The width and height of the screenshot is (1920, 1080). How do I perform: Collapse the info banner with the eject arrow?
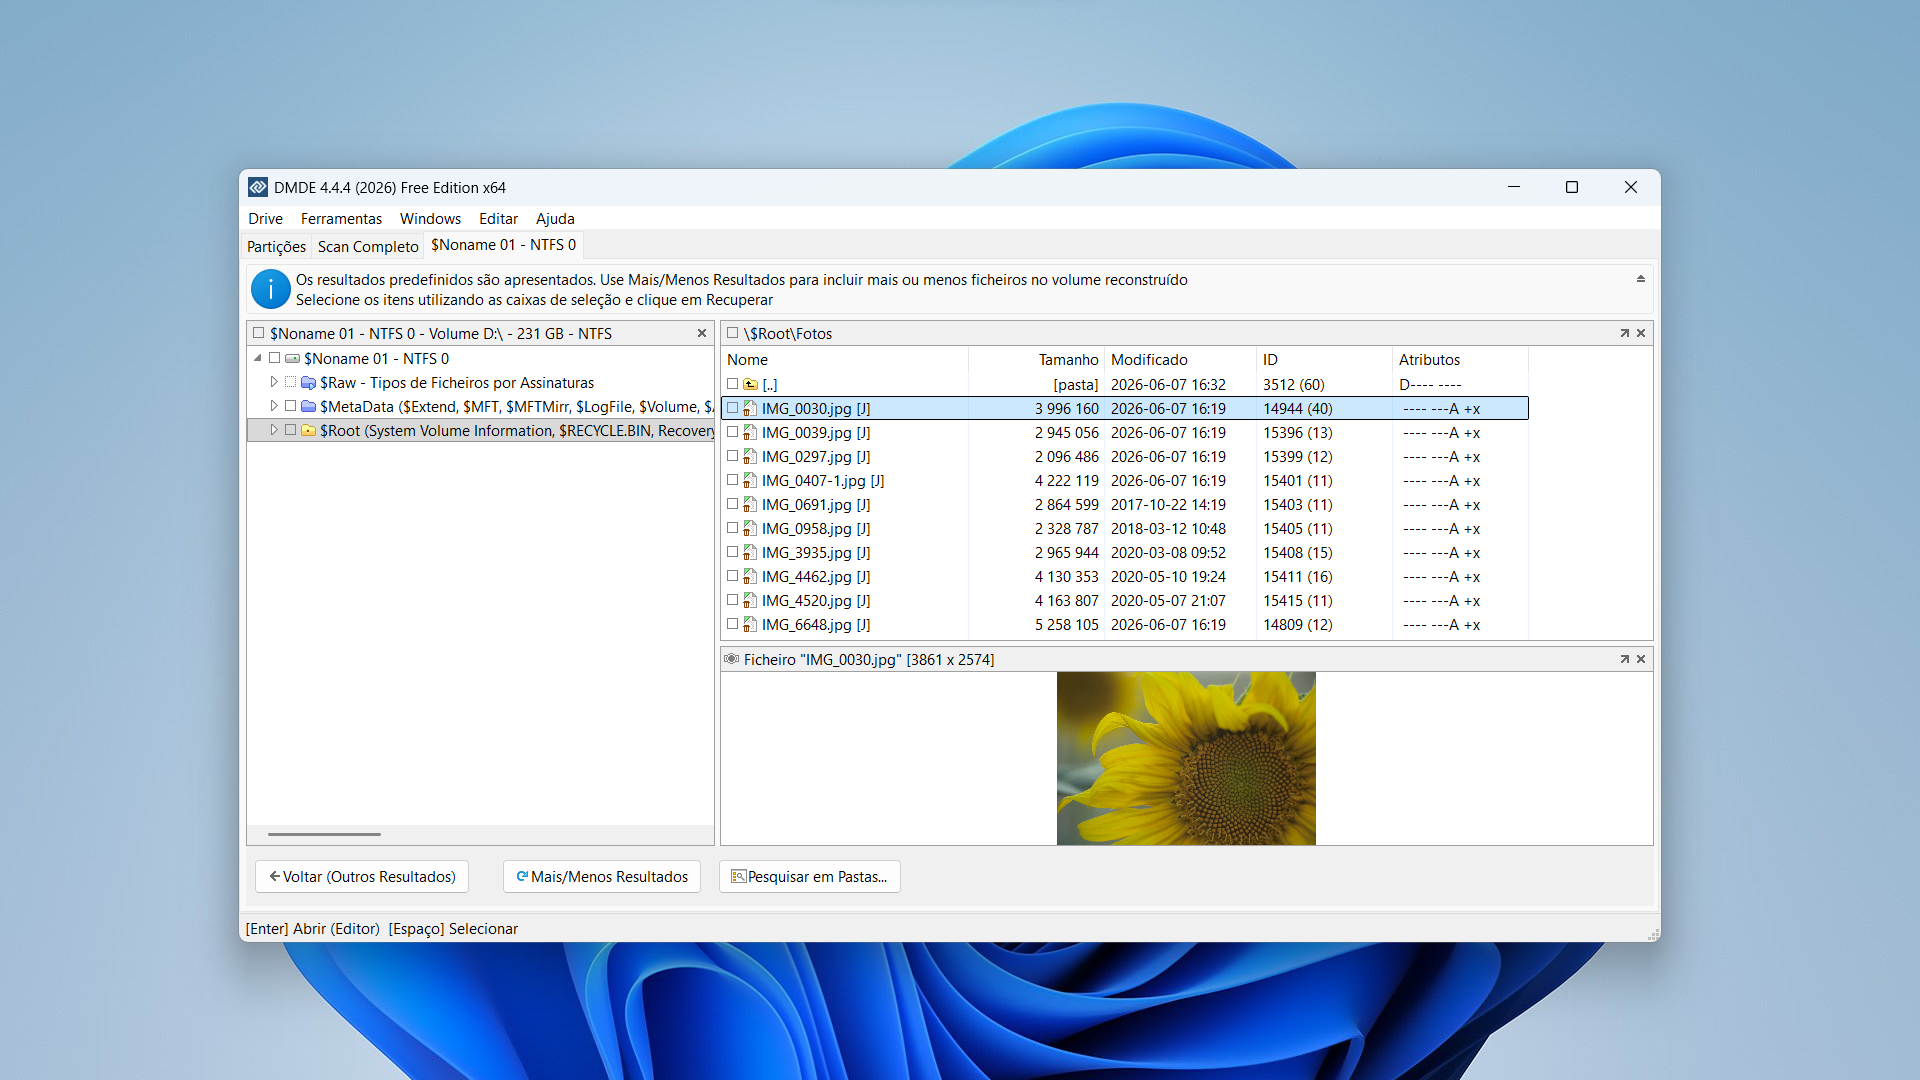1640,279
